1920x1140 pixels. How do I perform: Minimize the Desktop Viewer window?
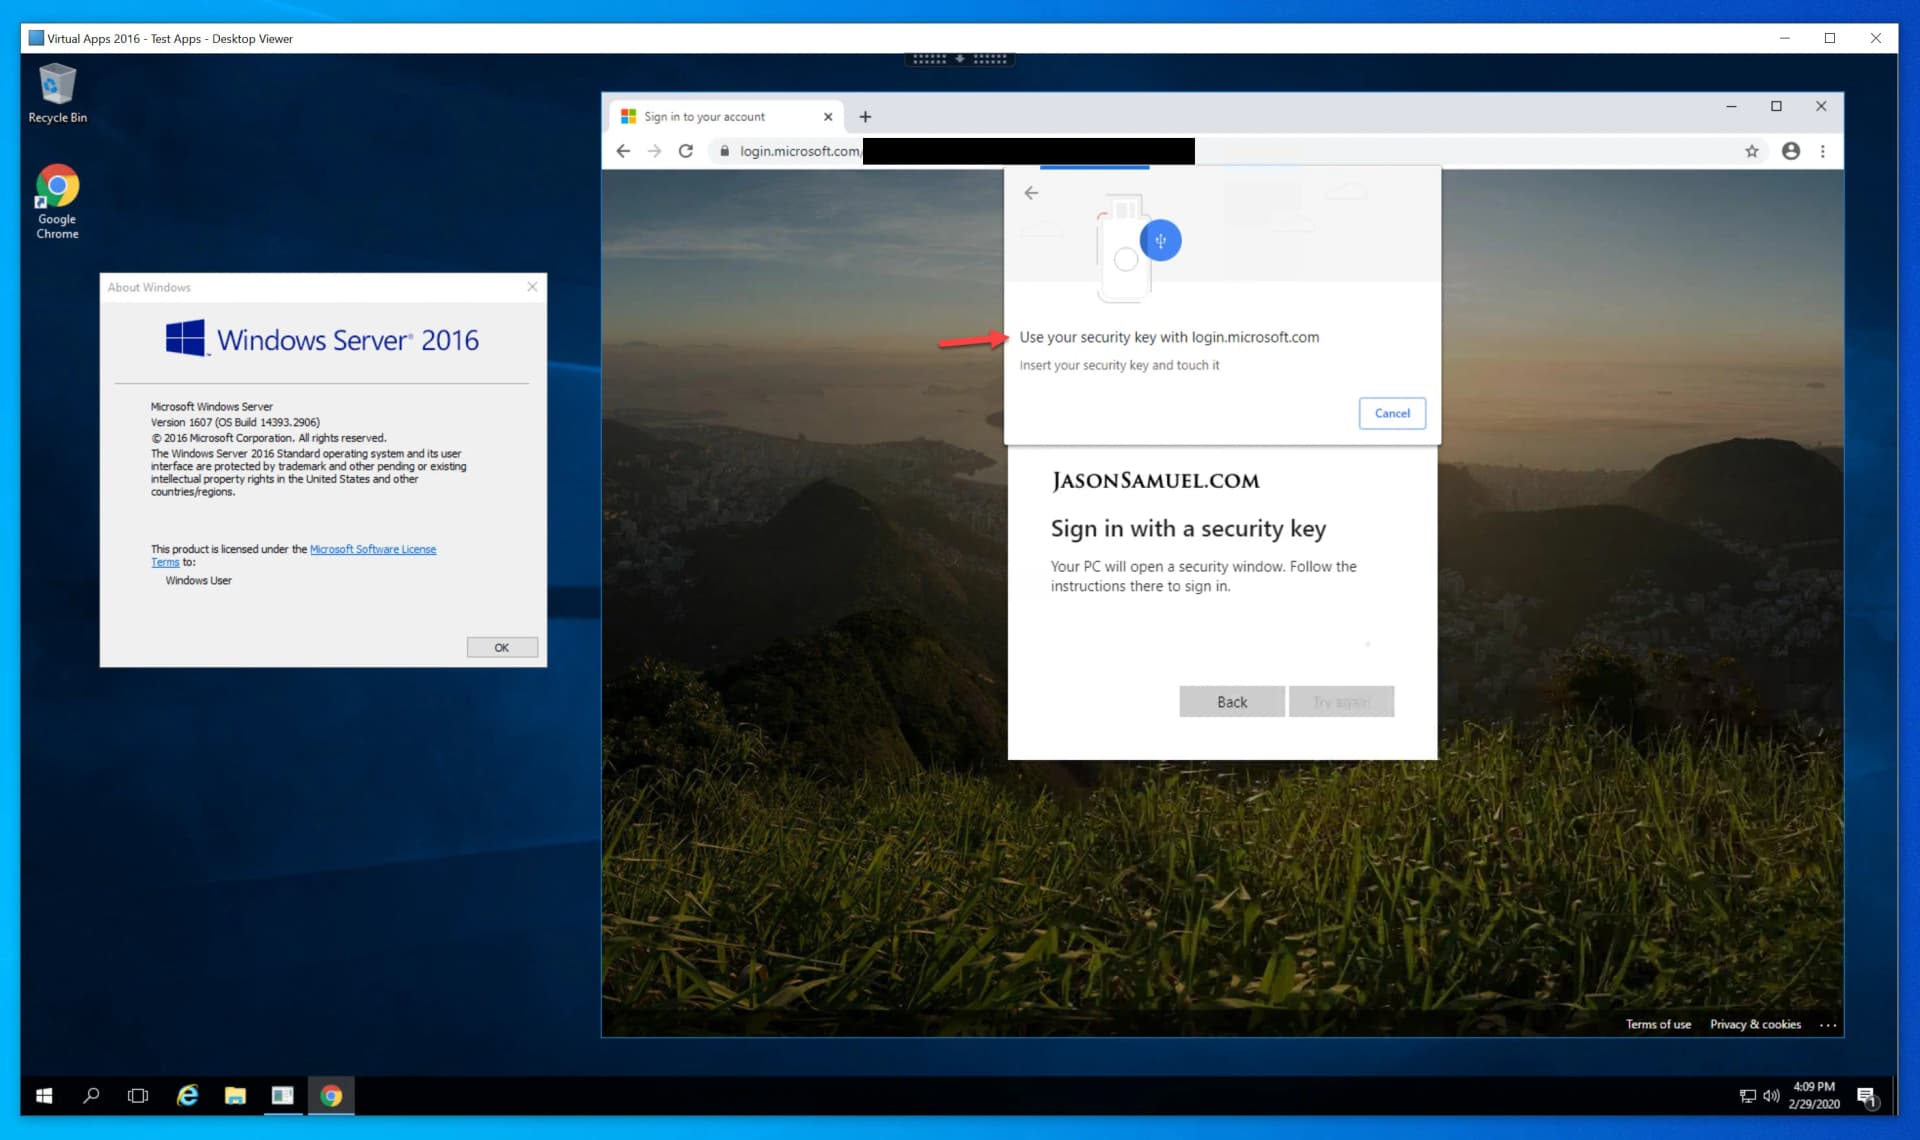(1784, 38)
